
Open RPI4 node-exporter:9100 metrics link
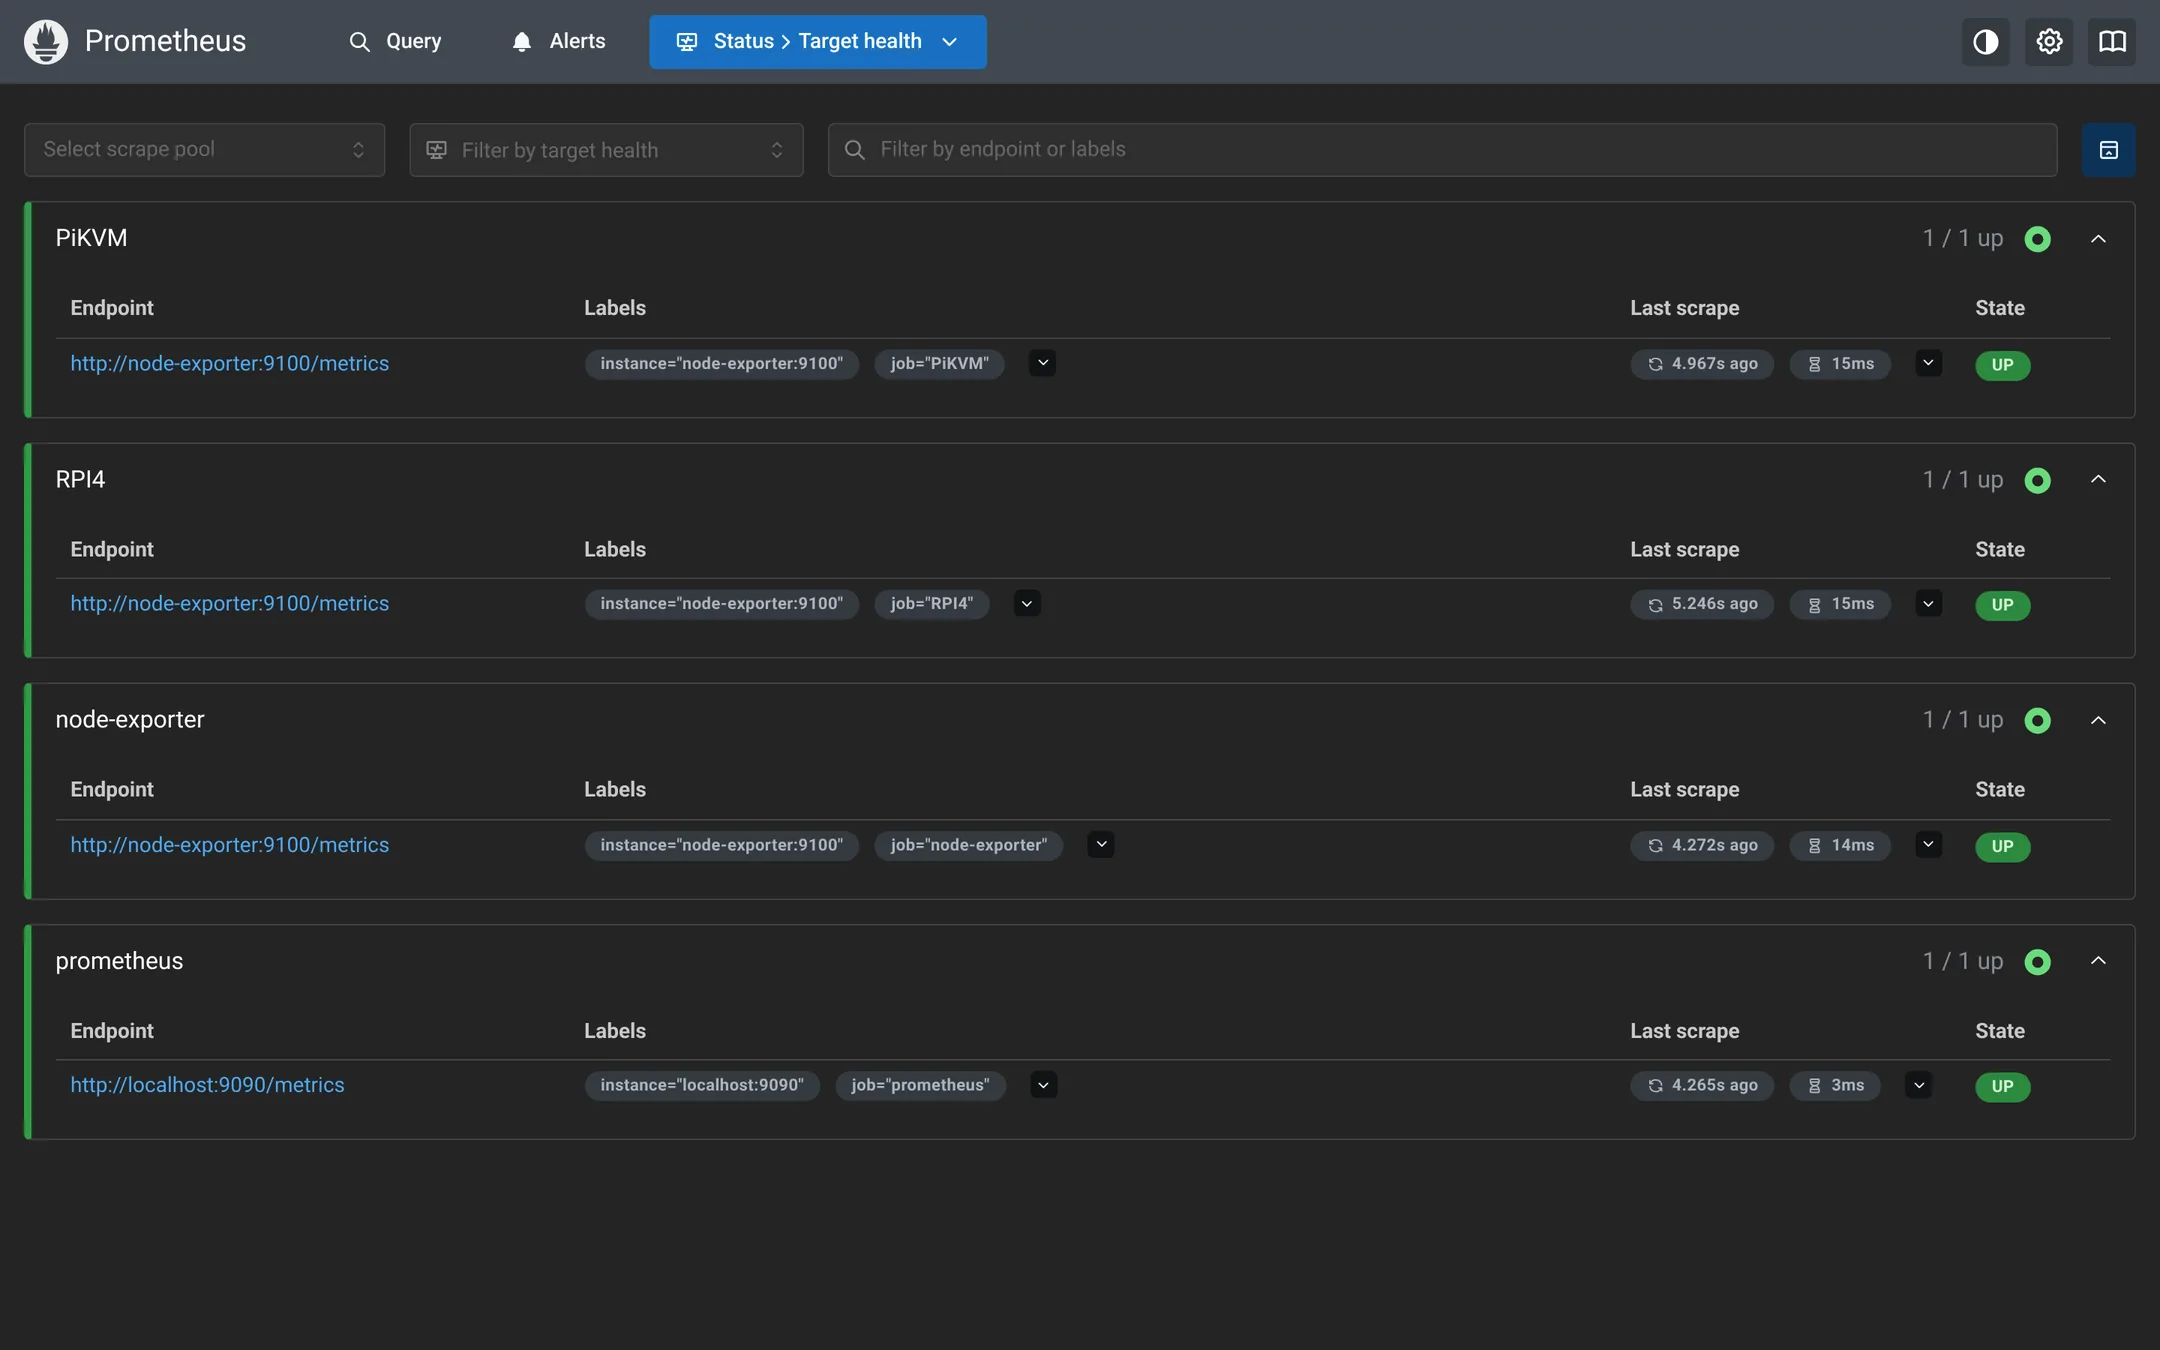point(229,603)
